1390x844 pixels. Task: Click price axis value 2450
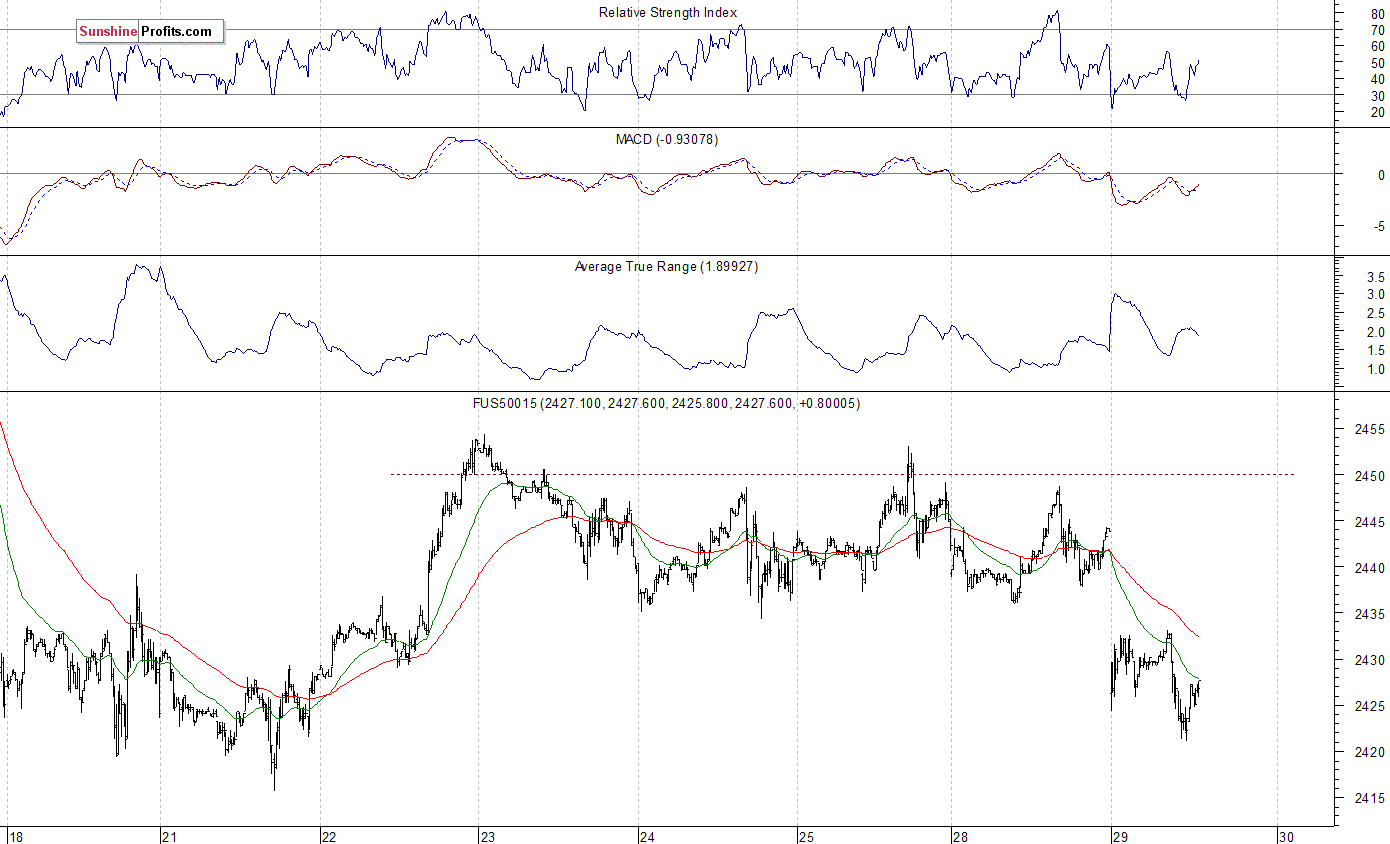pyautogui.click(x=1371, y=476)
